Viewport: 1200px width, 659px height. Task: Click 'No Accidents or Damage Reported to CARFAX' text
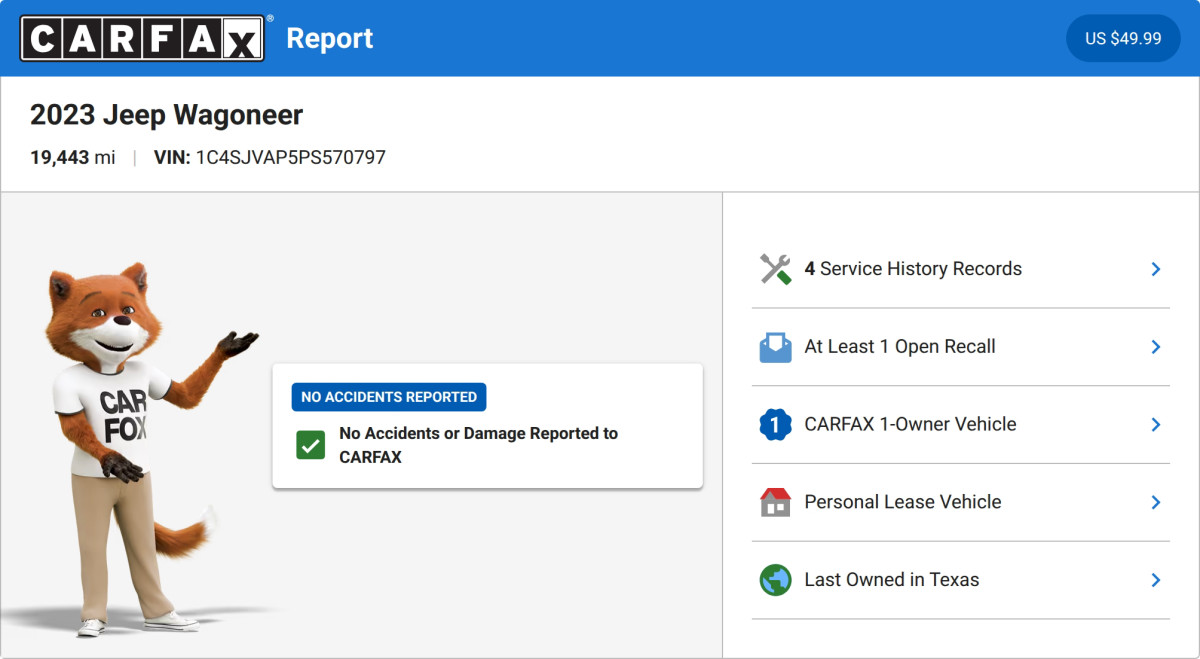479,445
